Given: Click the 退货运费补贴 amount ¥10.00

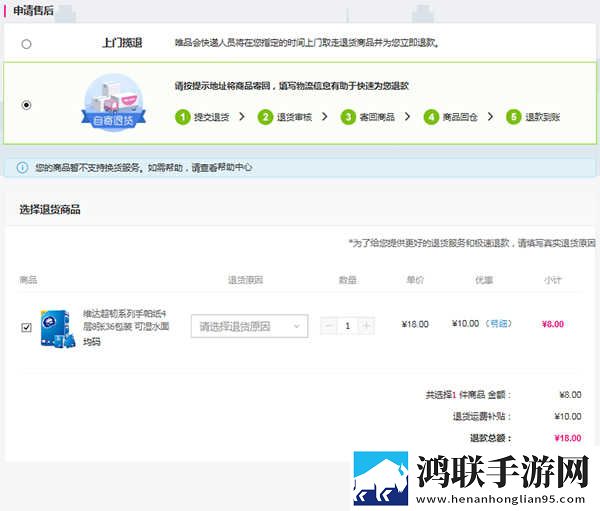Looking at the screenshot, I should 568,416.
